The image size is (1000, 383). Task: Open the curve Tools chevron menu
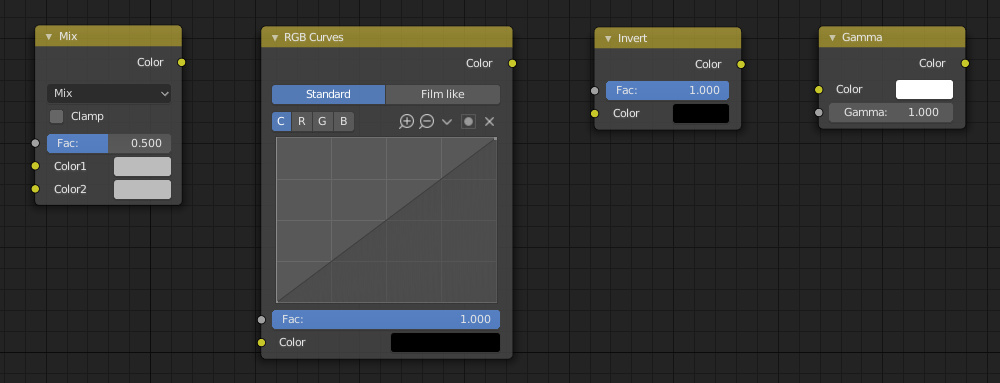(x=447, y=122)
